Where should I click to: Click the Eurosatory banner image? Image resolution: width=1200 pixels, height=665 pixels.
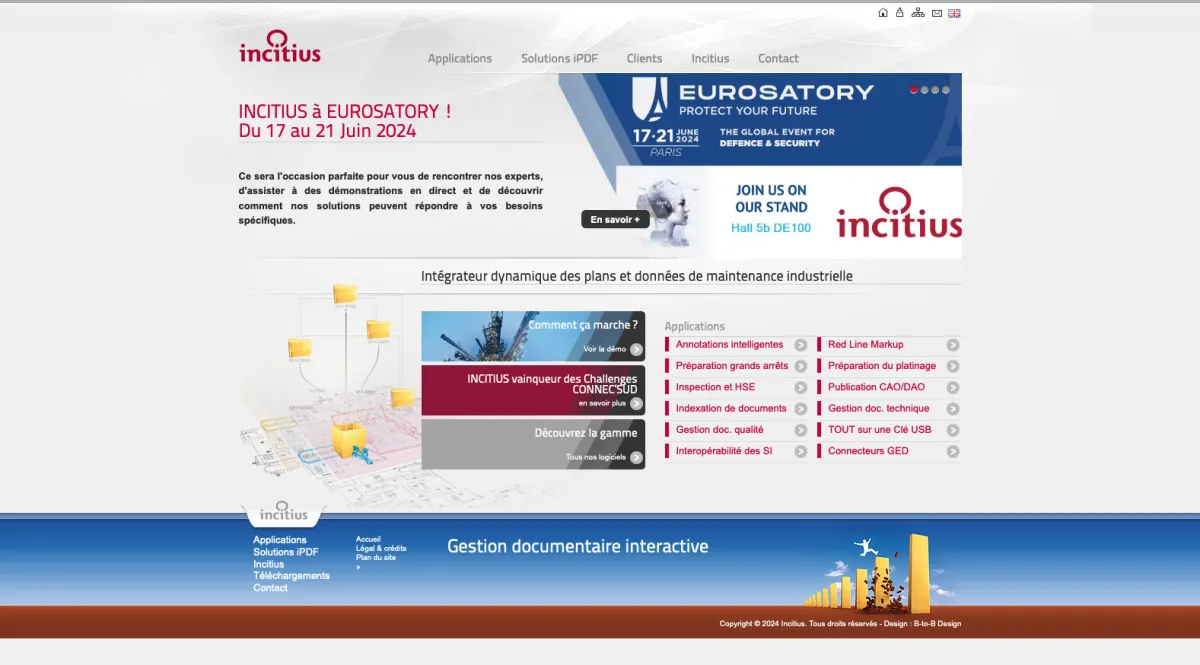[760, 119]
